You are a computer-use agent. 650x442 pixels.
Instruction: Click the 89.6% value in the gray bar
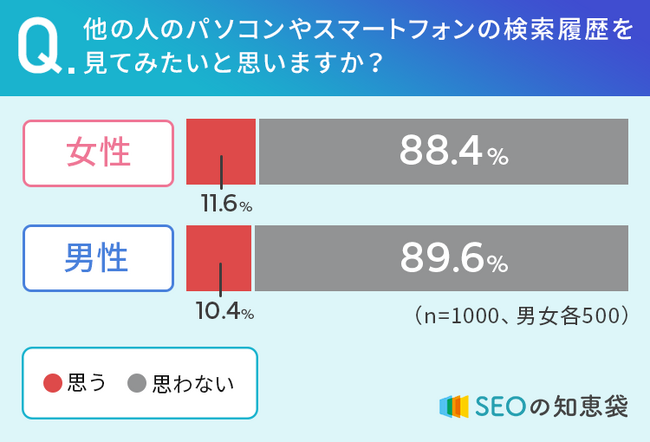tap(454, 258)
